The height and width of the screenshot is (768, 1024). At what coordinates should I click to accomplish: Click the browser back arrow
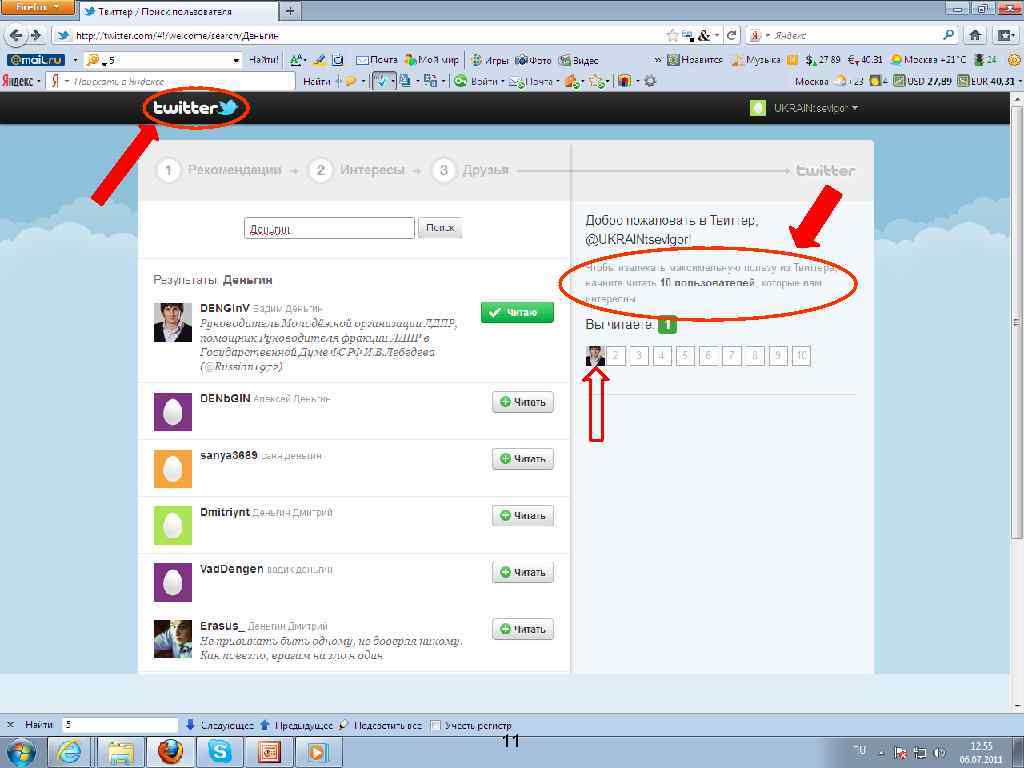(x=16, y=35)
